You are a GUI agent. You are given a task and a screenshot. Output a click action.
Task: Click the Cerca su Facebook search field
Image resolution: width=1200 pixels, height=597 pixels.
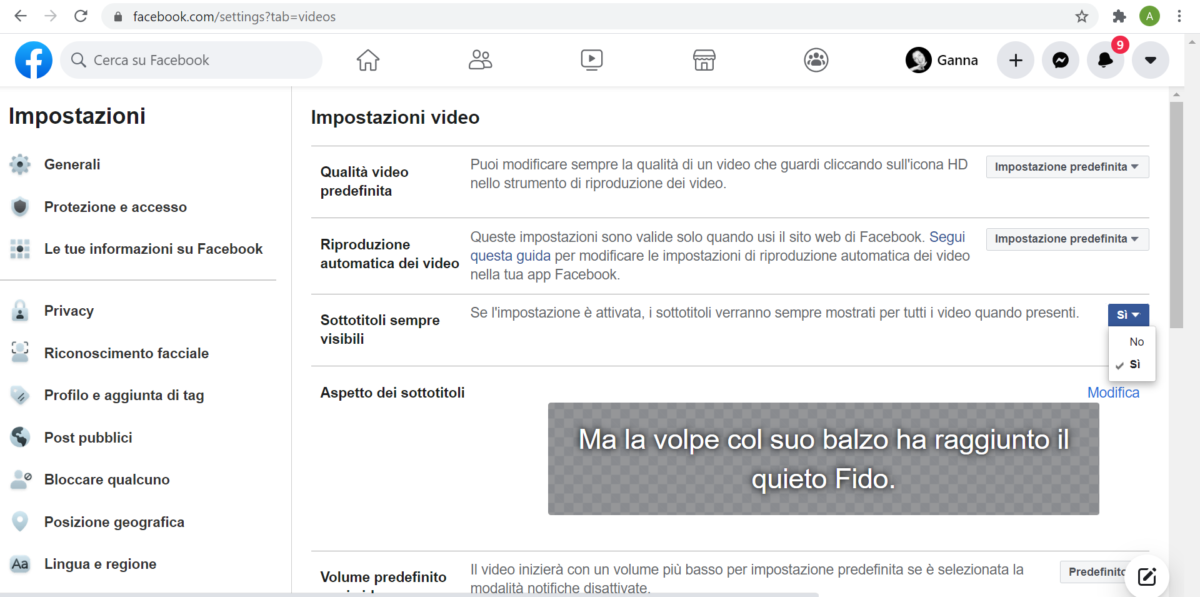(x=200, y=60)
